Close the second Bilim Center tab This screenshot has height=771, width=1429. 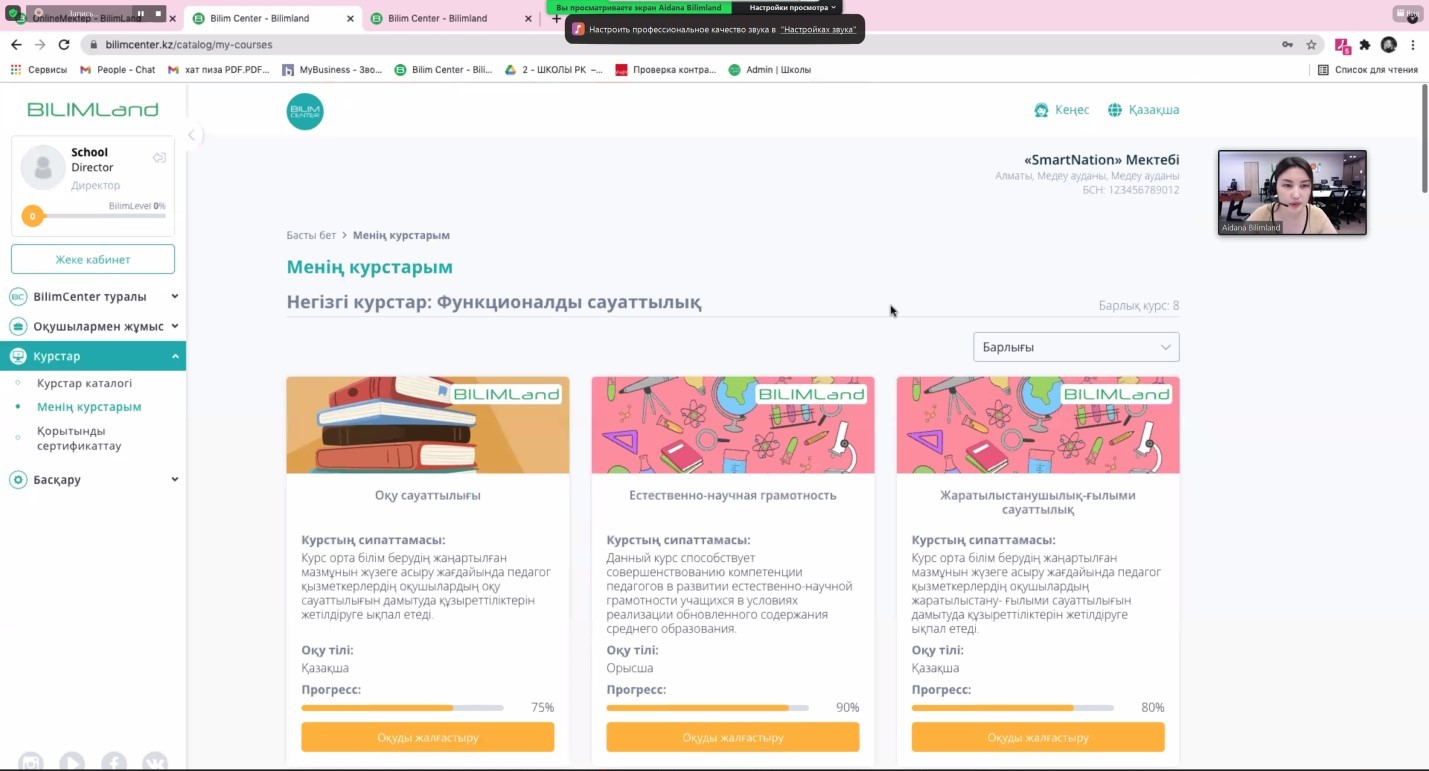tap(350, 18)
